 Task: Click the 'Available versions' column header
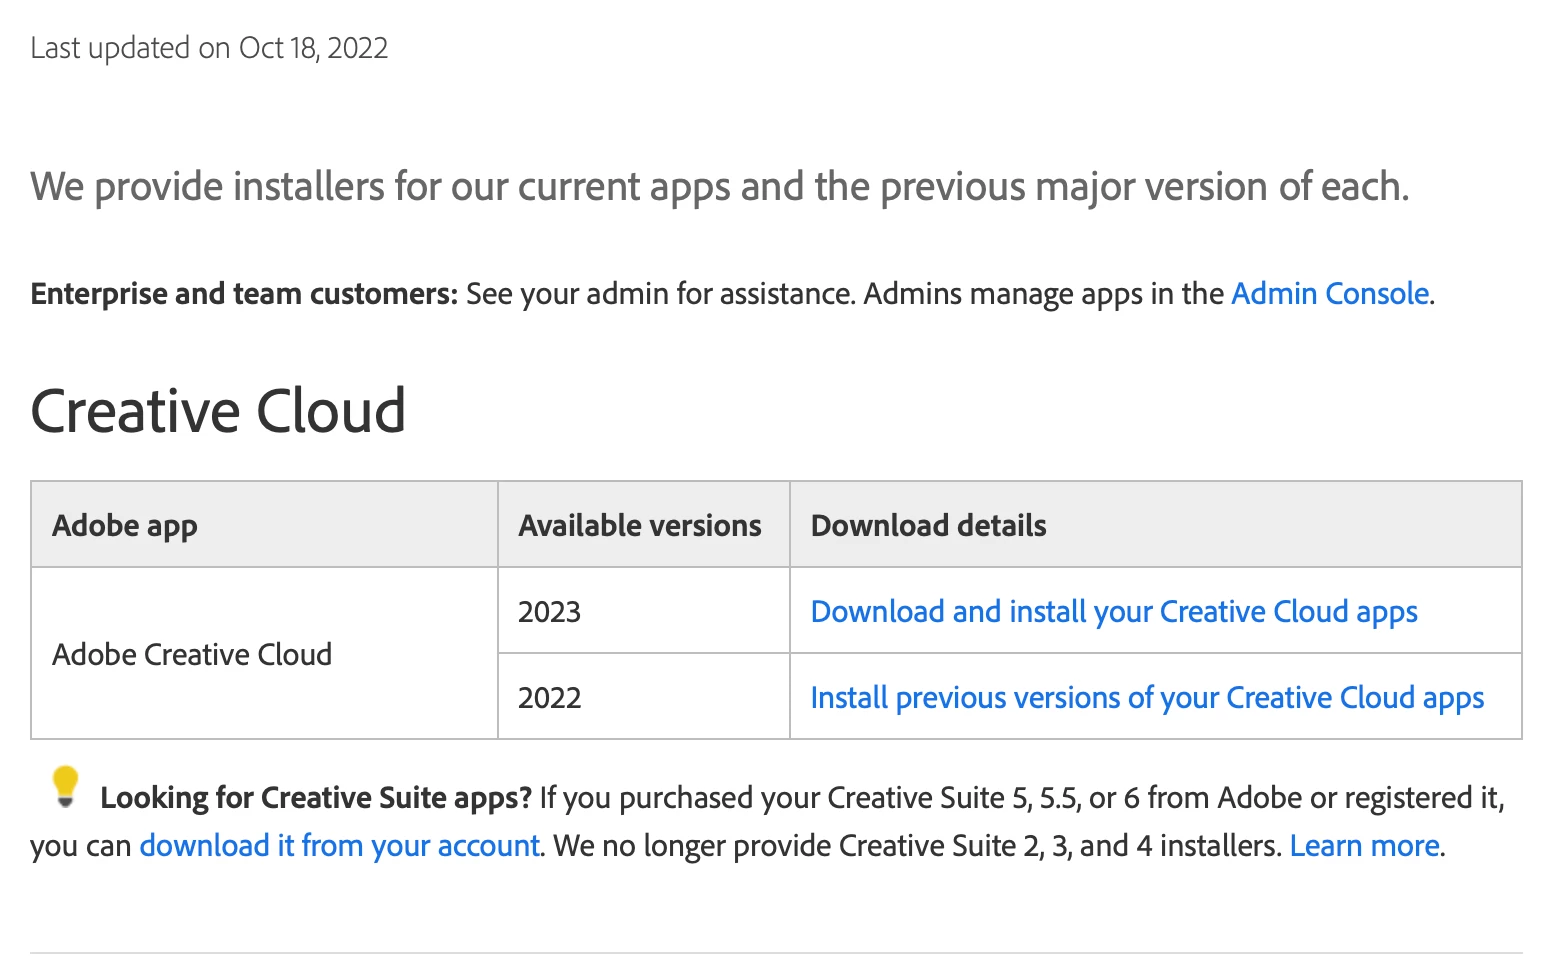[x=639, y=526]
